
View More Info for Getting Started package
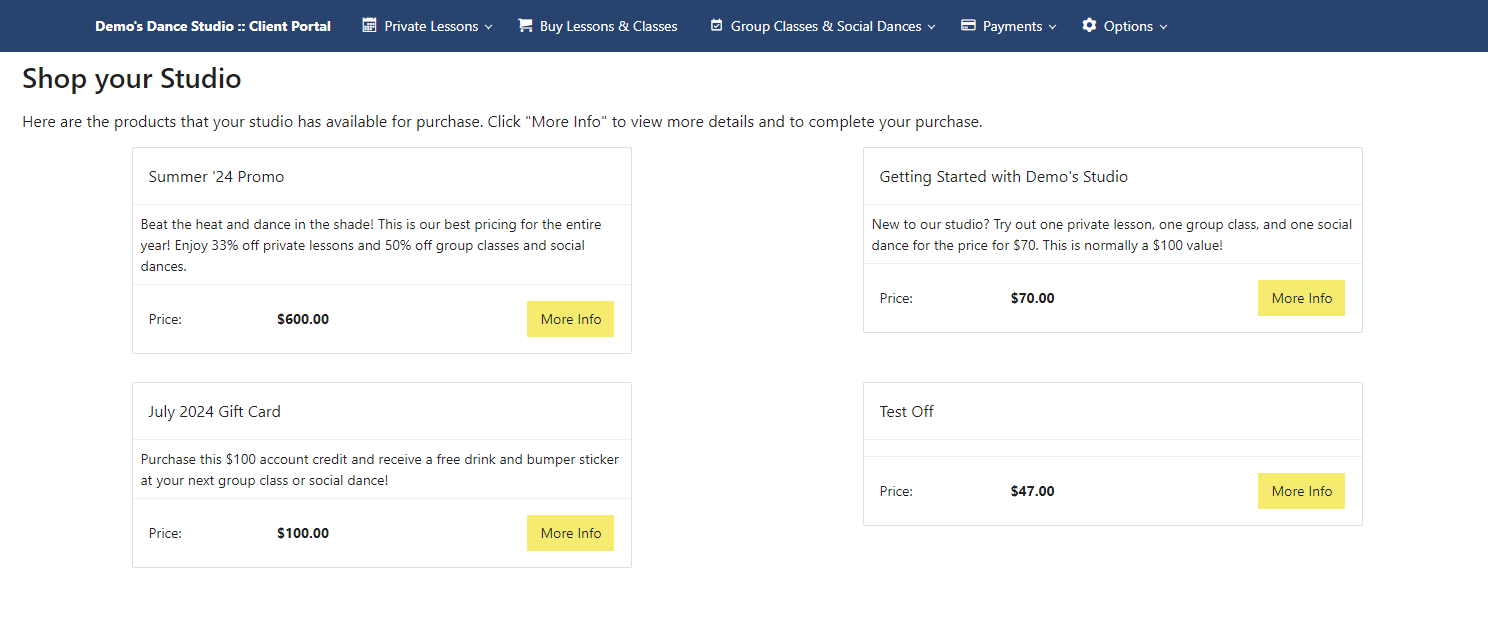tap(1302, 298)
